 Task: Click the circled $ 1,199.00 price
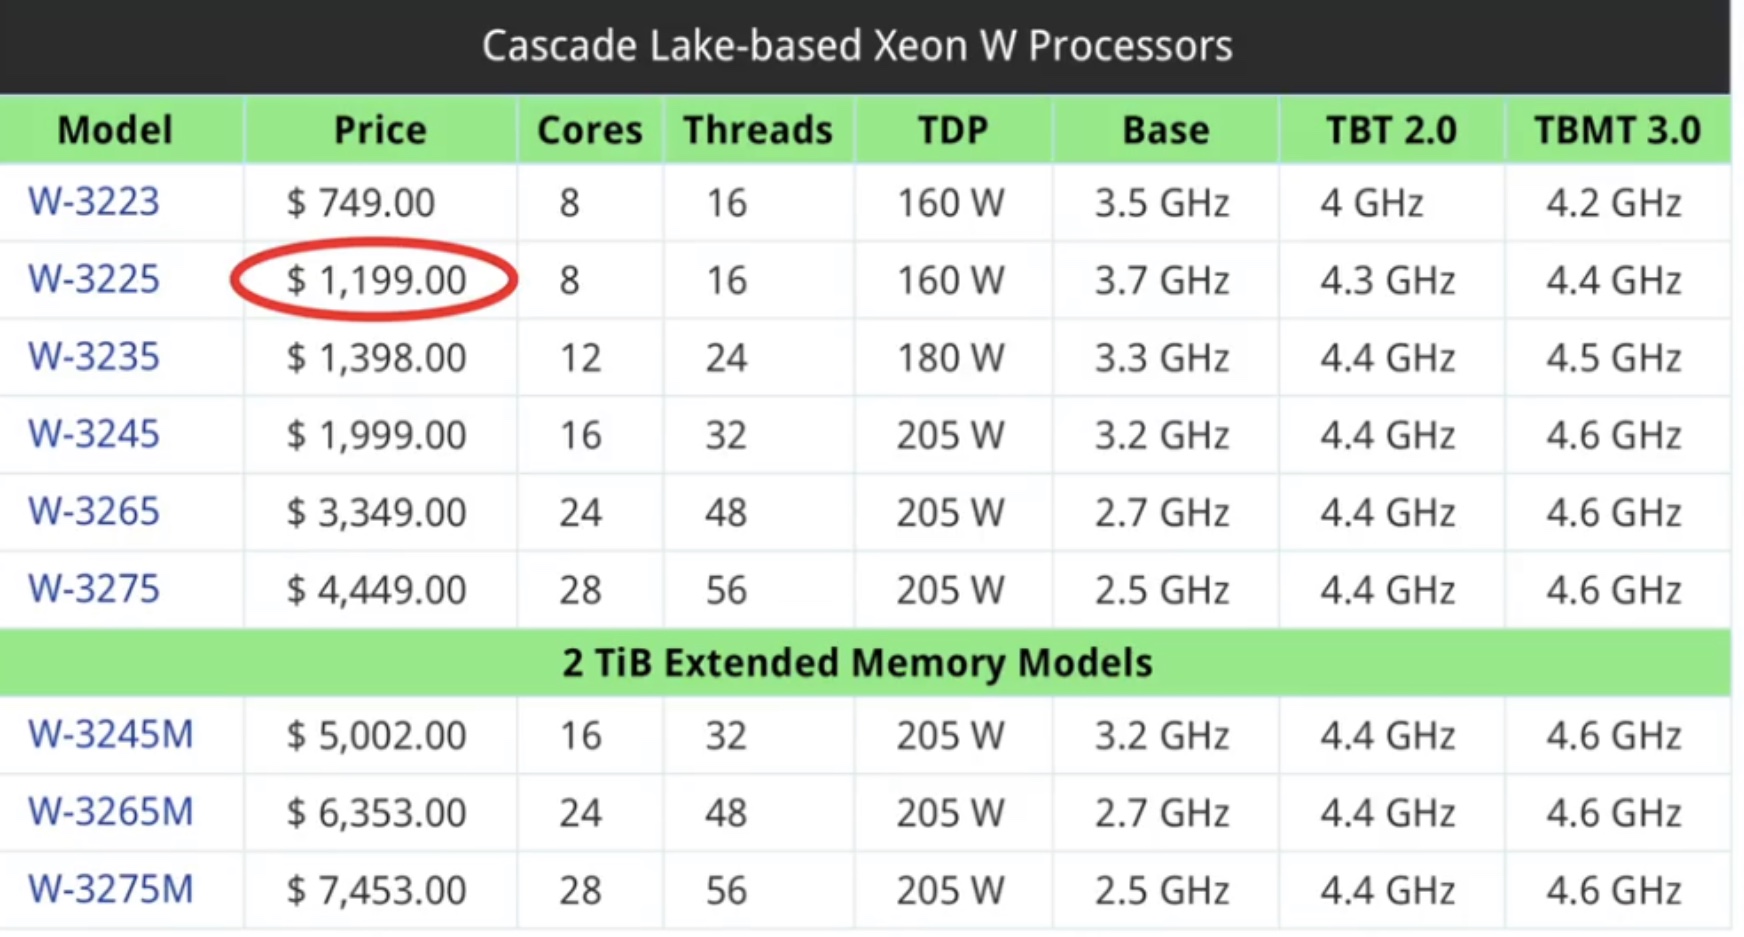point(376,280)
